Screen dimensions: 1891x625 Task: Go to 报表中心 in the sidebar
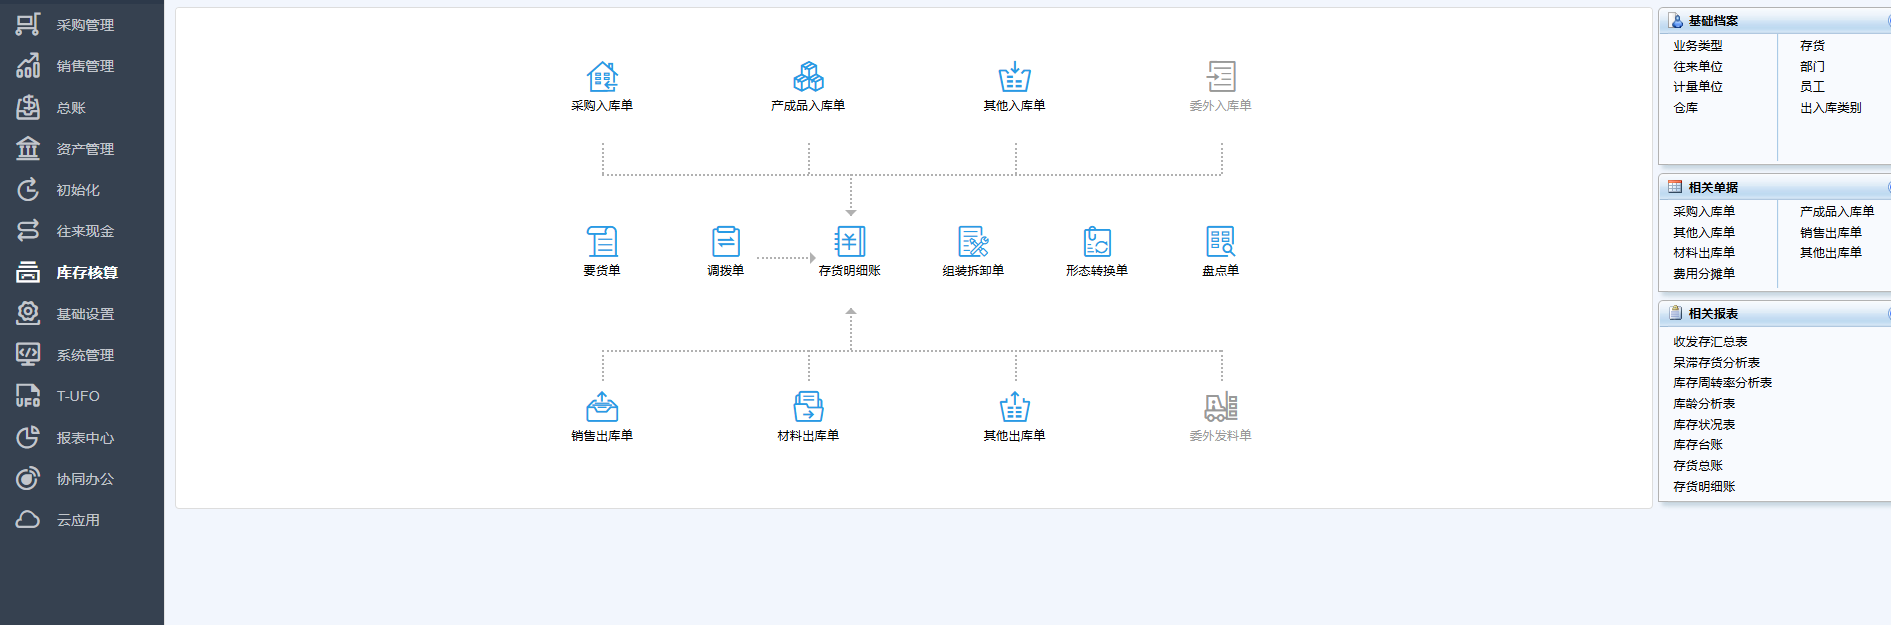pyautogui.click(x=84, y=438)
